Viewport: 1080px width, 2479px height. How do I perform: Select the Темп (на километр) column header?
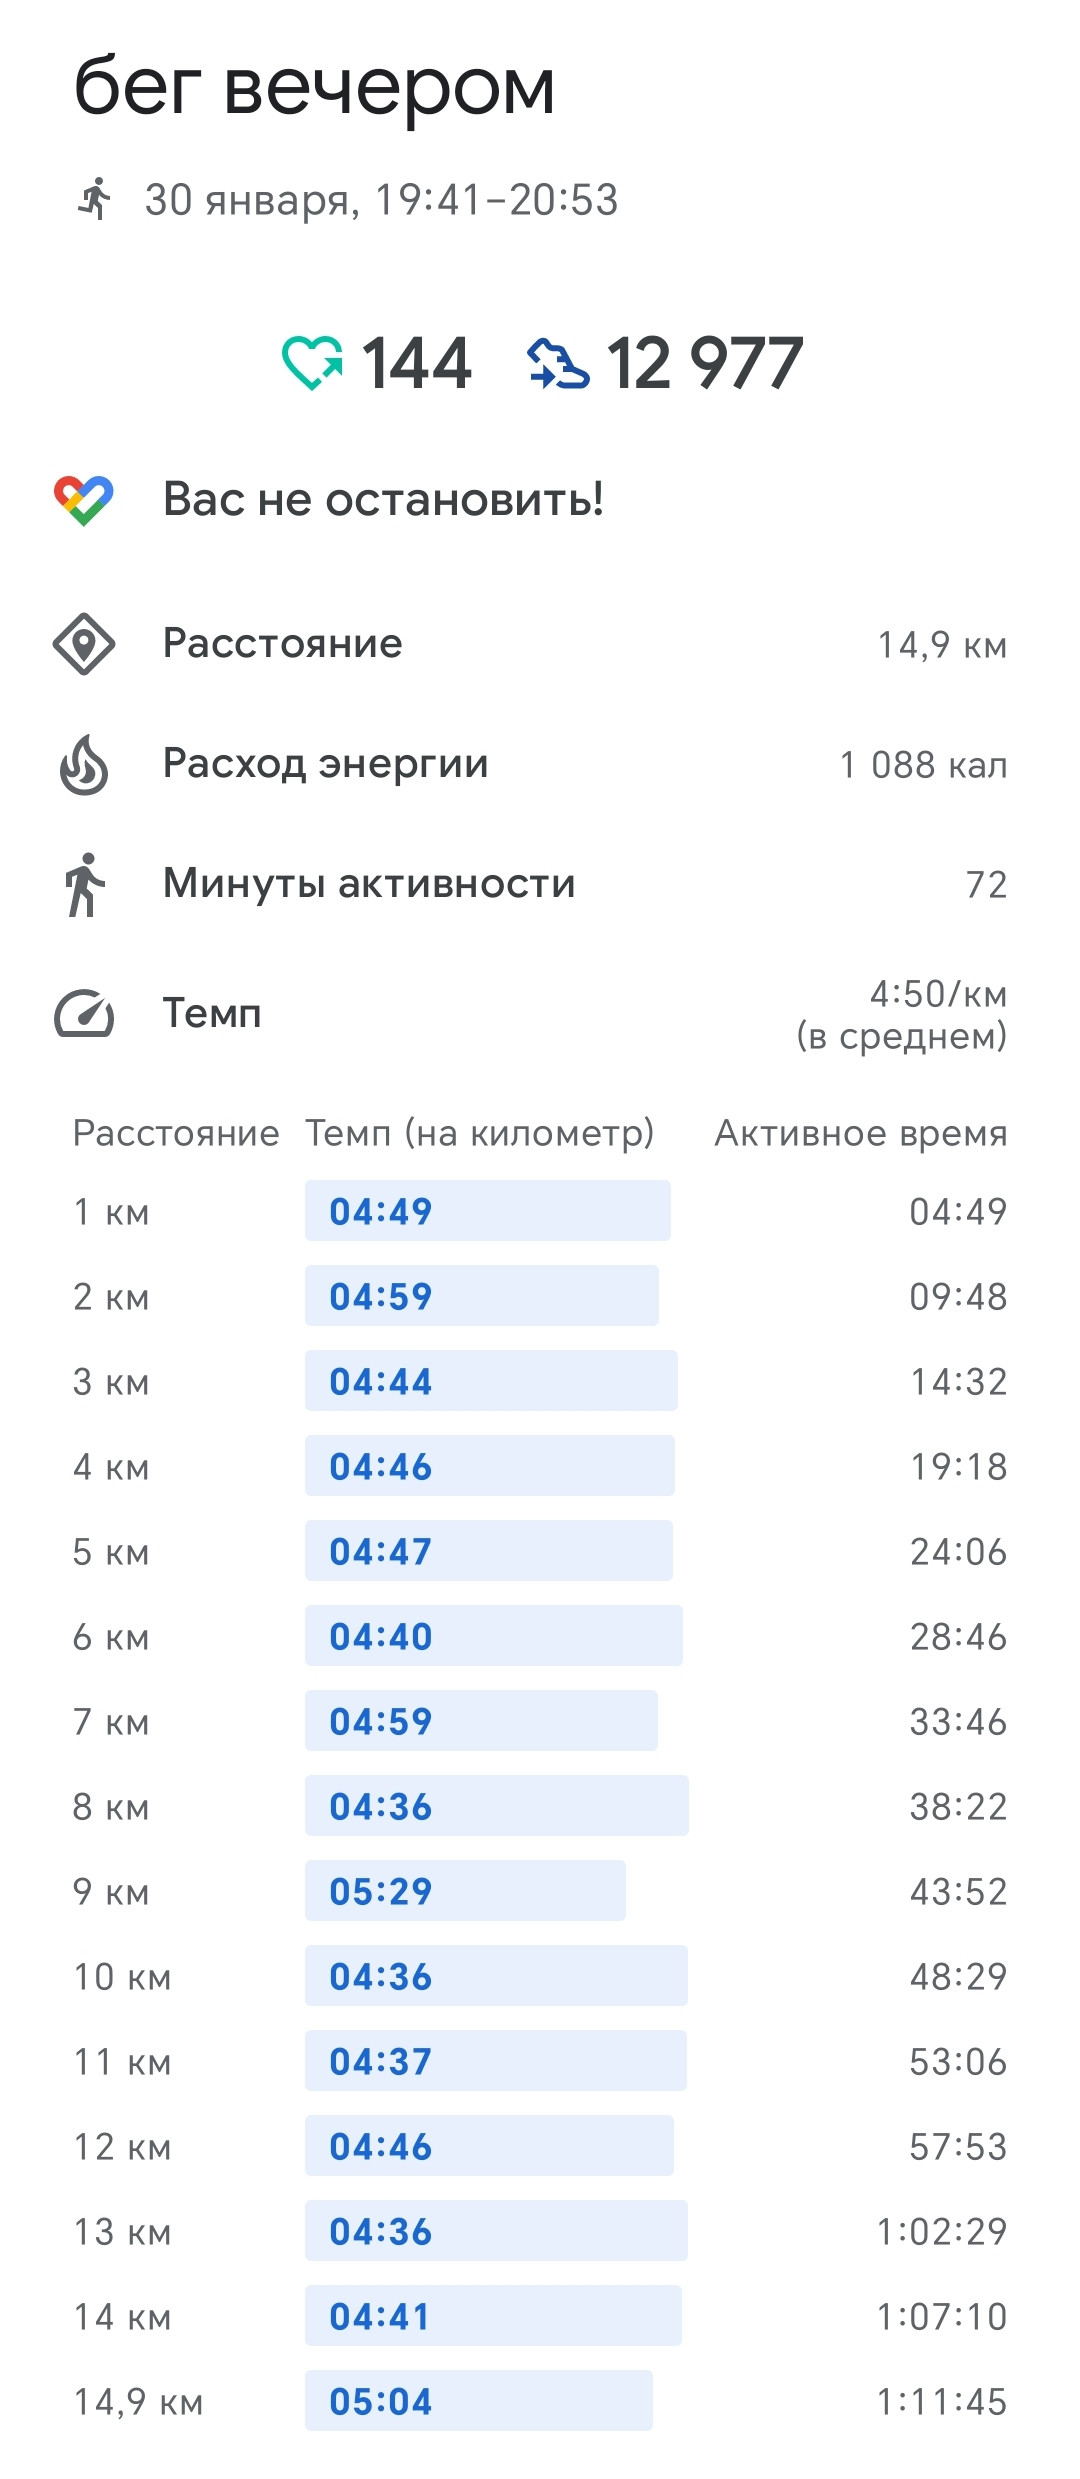(479, 1133)
